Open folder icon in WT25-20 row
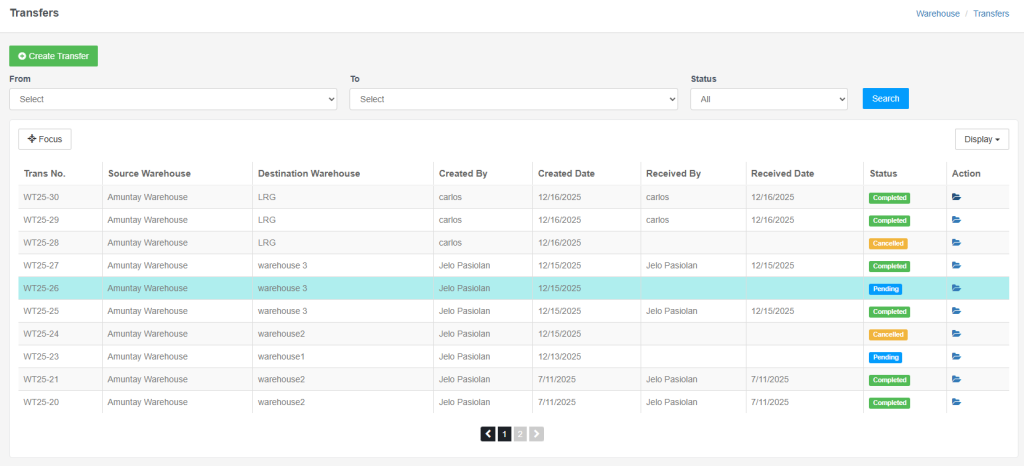1024x466 pixels. 956,402
